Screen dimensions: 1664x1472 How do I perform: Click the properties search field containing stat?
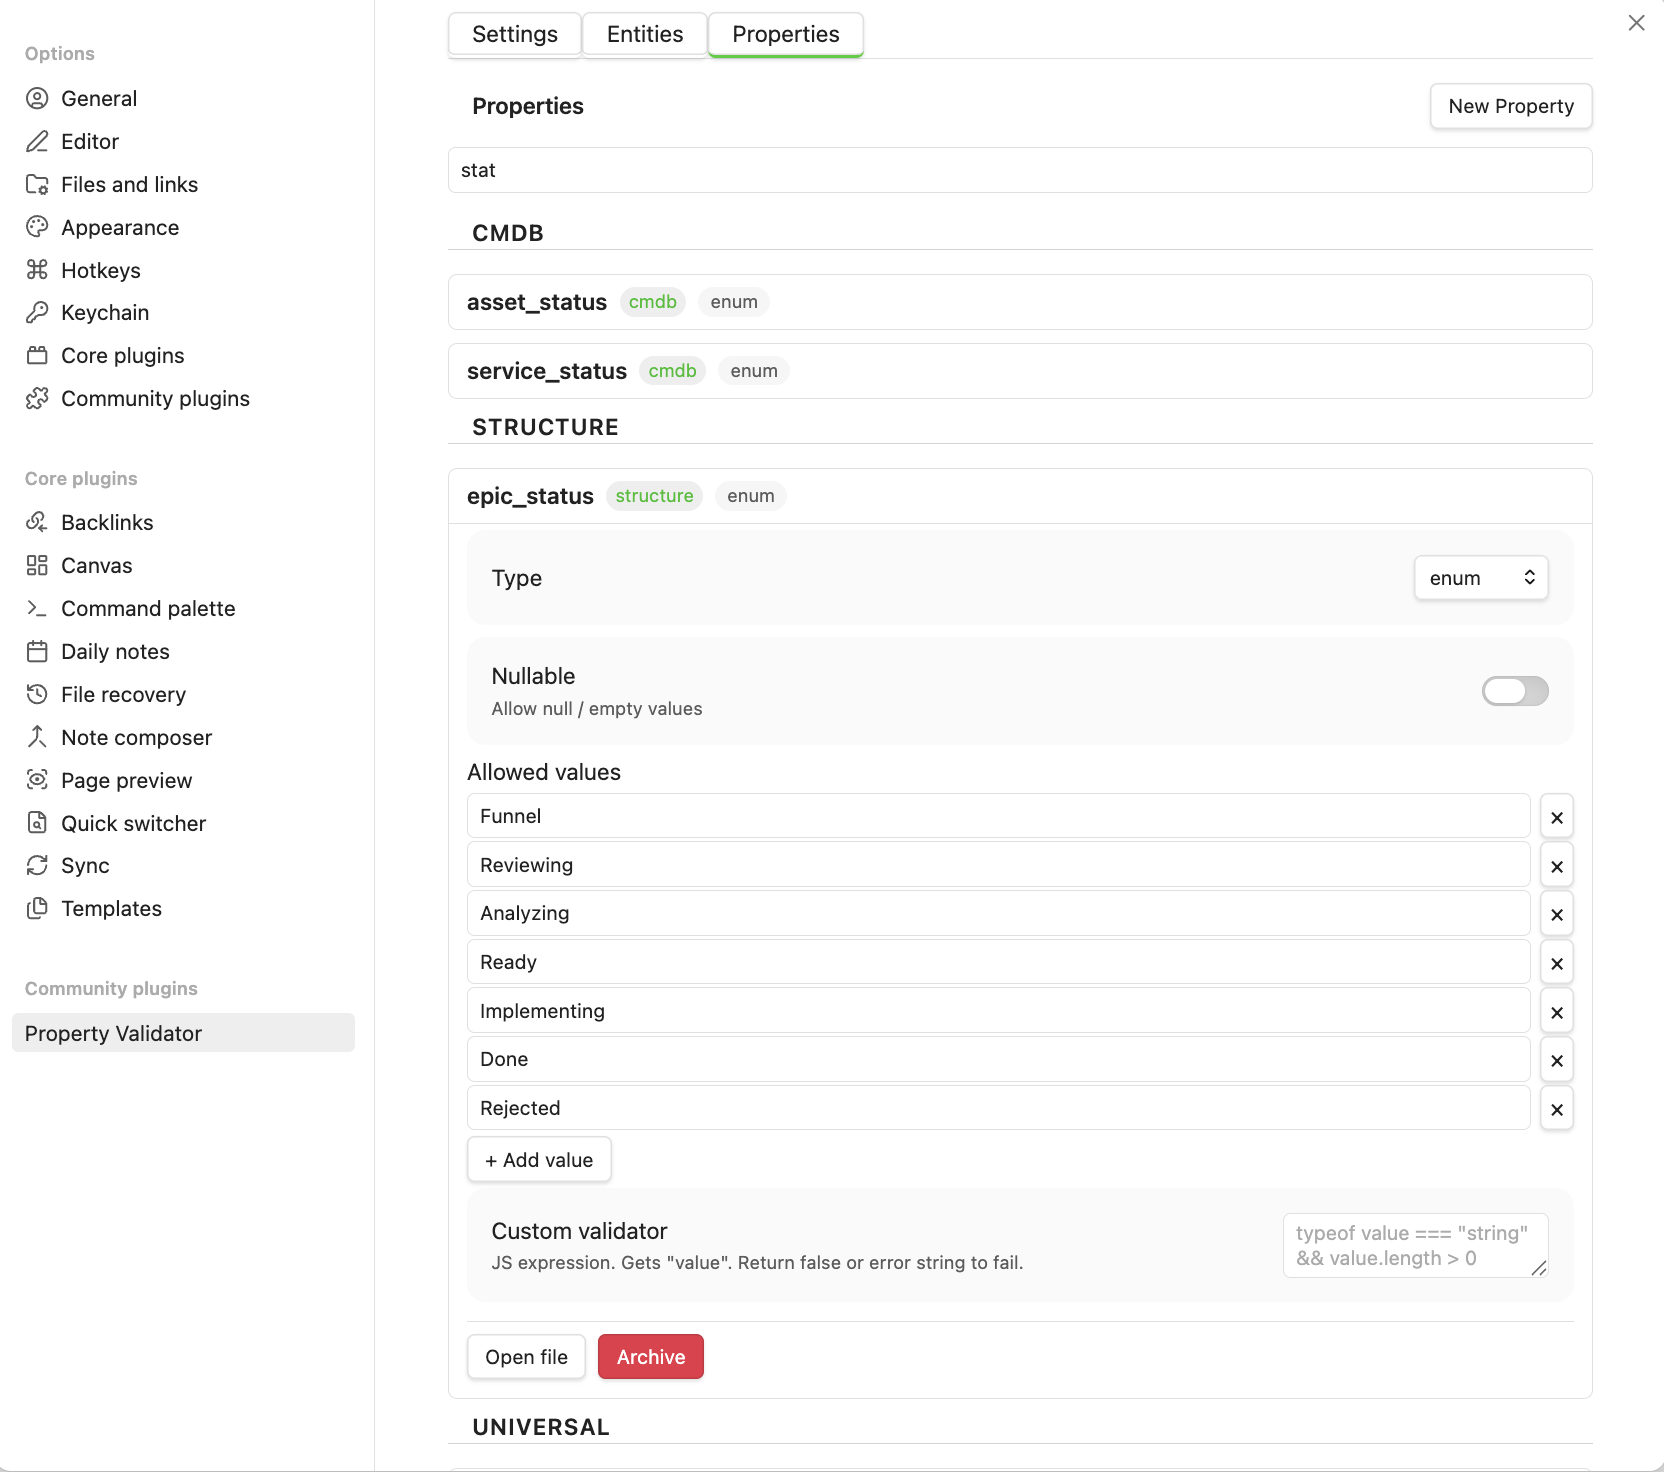point(1019,170)
